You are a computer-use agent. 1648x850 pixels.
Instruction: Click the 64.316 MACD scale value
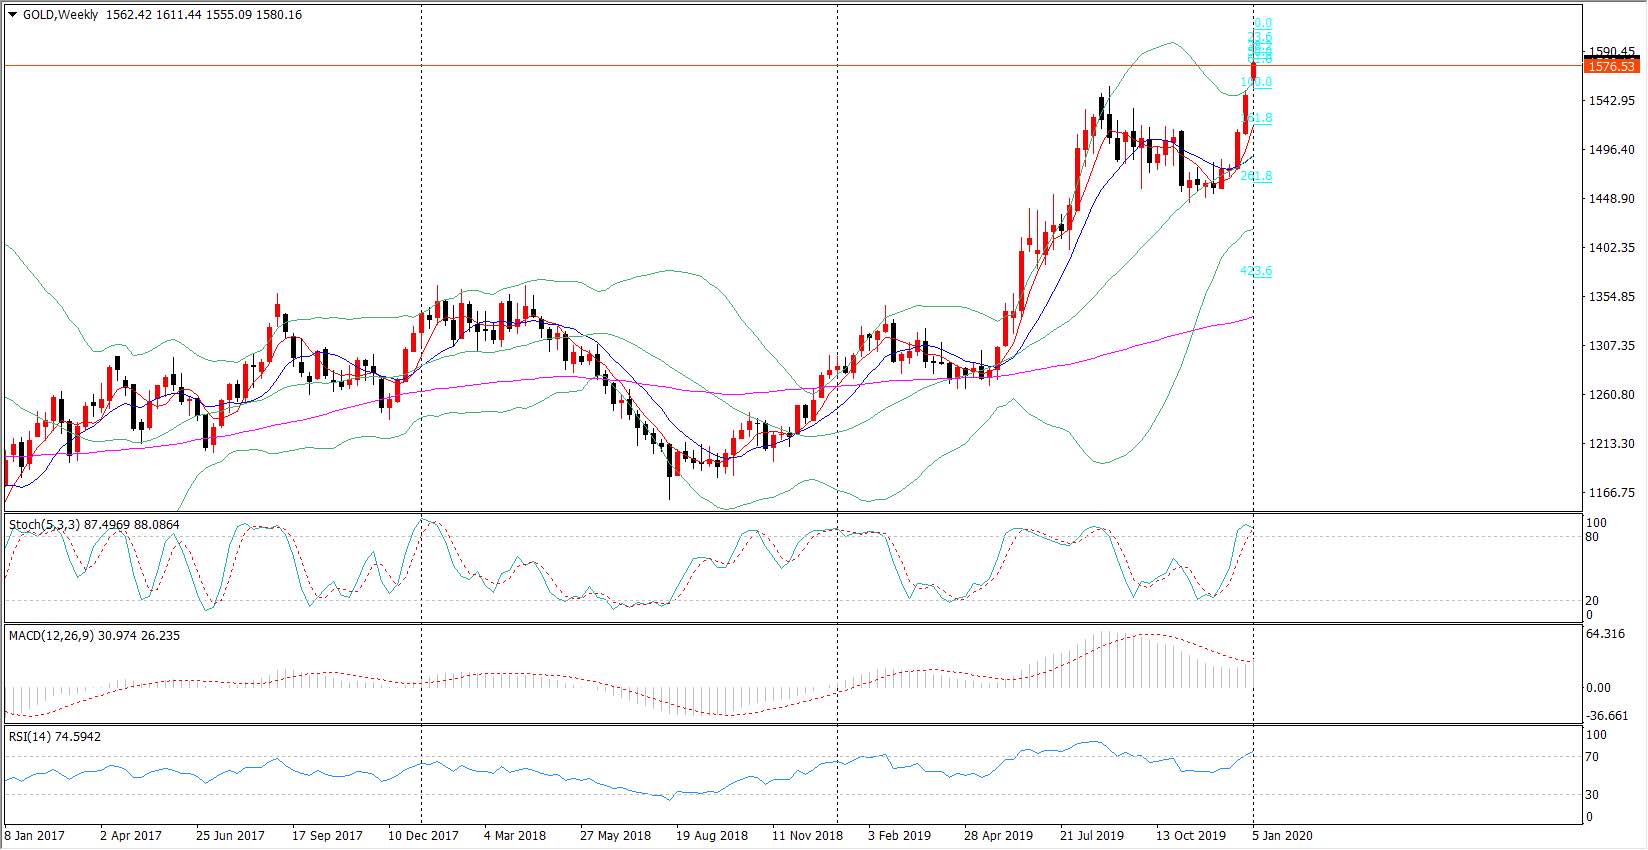tap(1606, 634)
